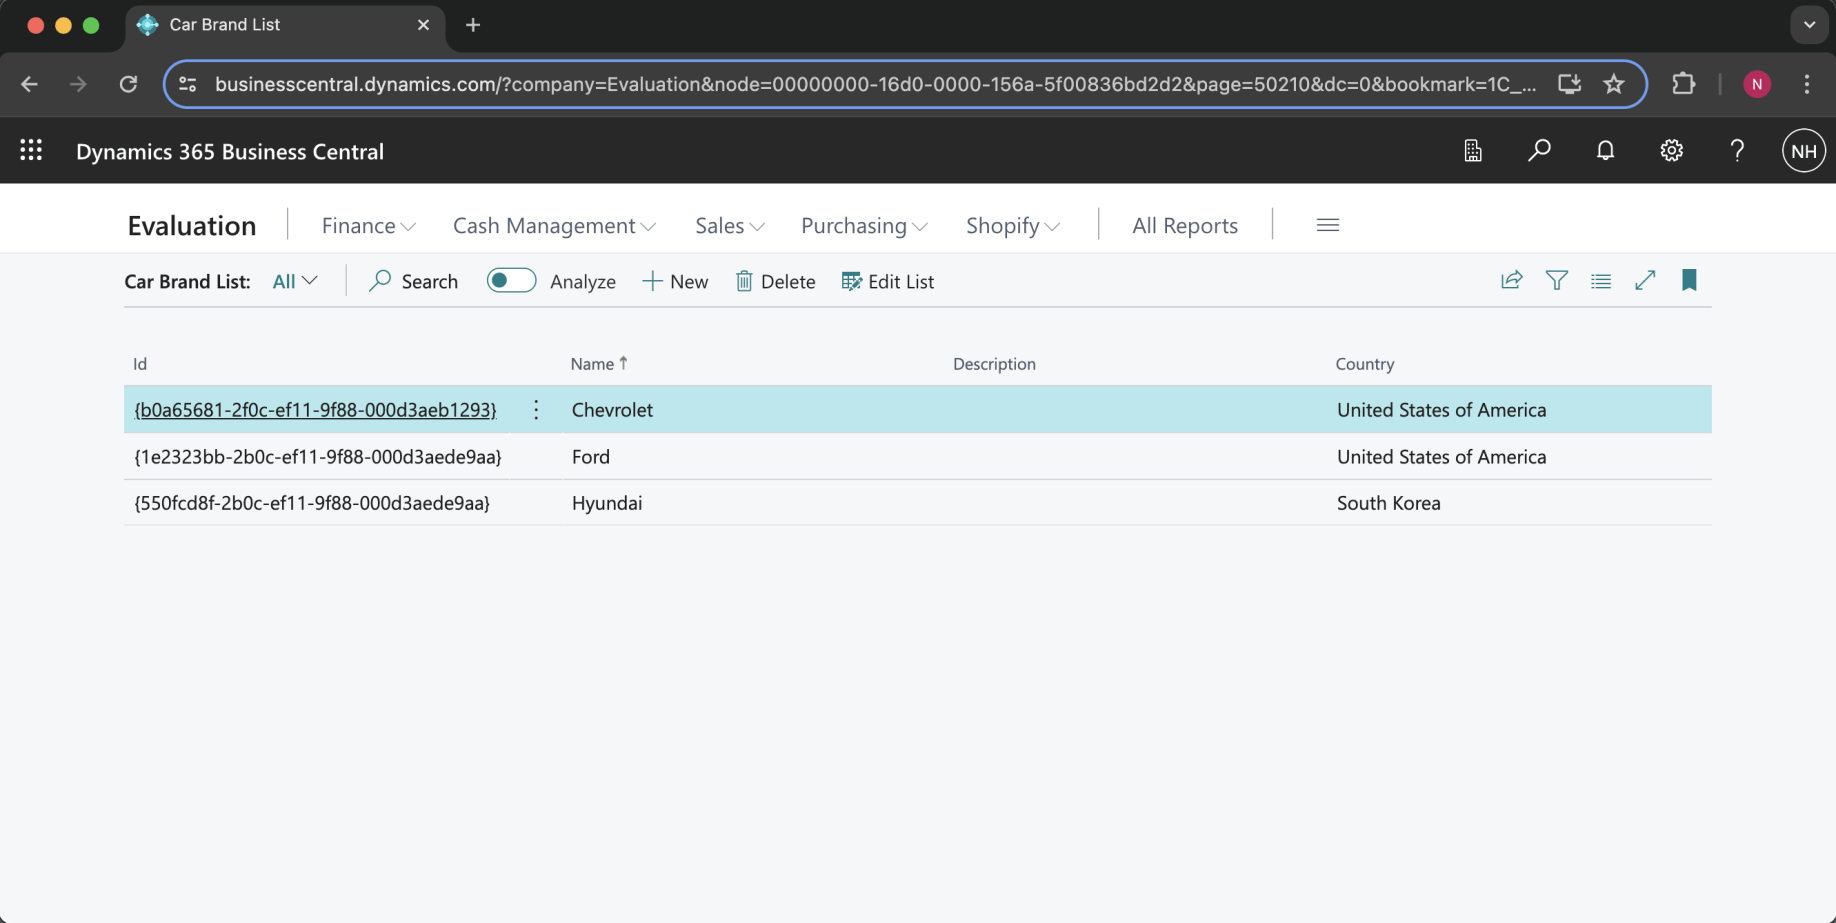Viewport: 1836px width, 923px height.
Task: Open the app launcher waffle icon
Action: (x=31, y=150)
